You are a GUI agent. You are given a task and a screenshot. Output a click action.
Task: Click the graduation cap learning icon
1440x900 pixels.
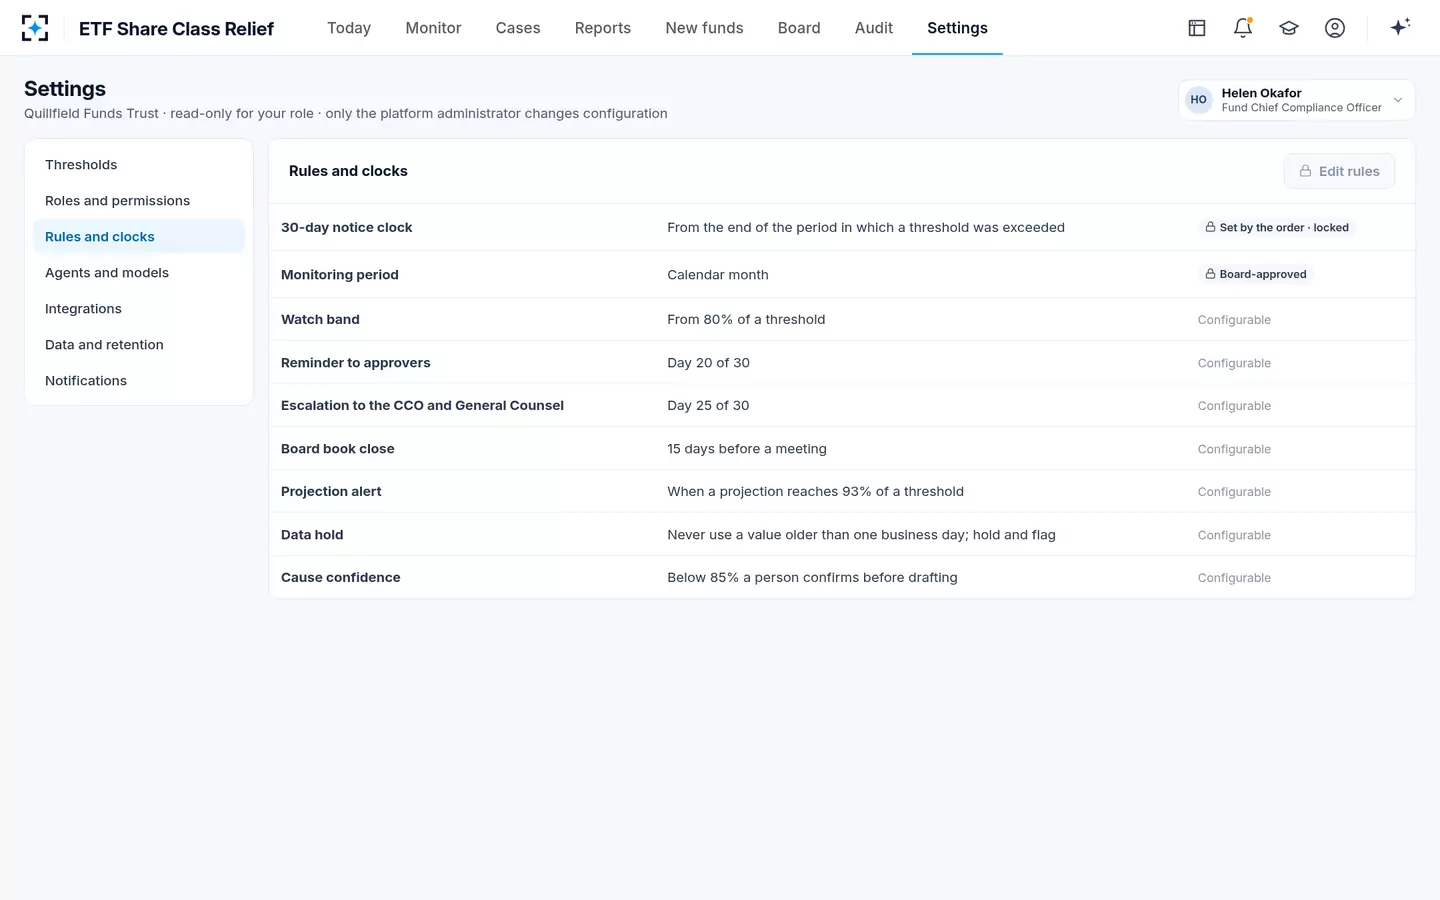click(x=1289, y=28)
